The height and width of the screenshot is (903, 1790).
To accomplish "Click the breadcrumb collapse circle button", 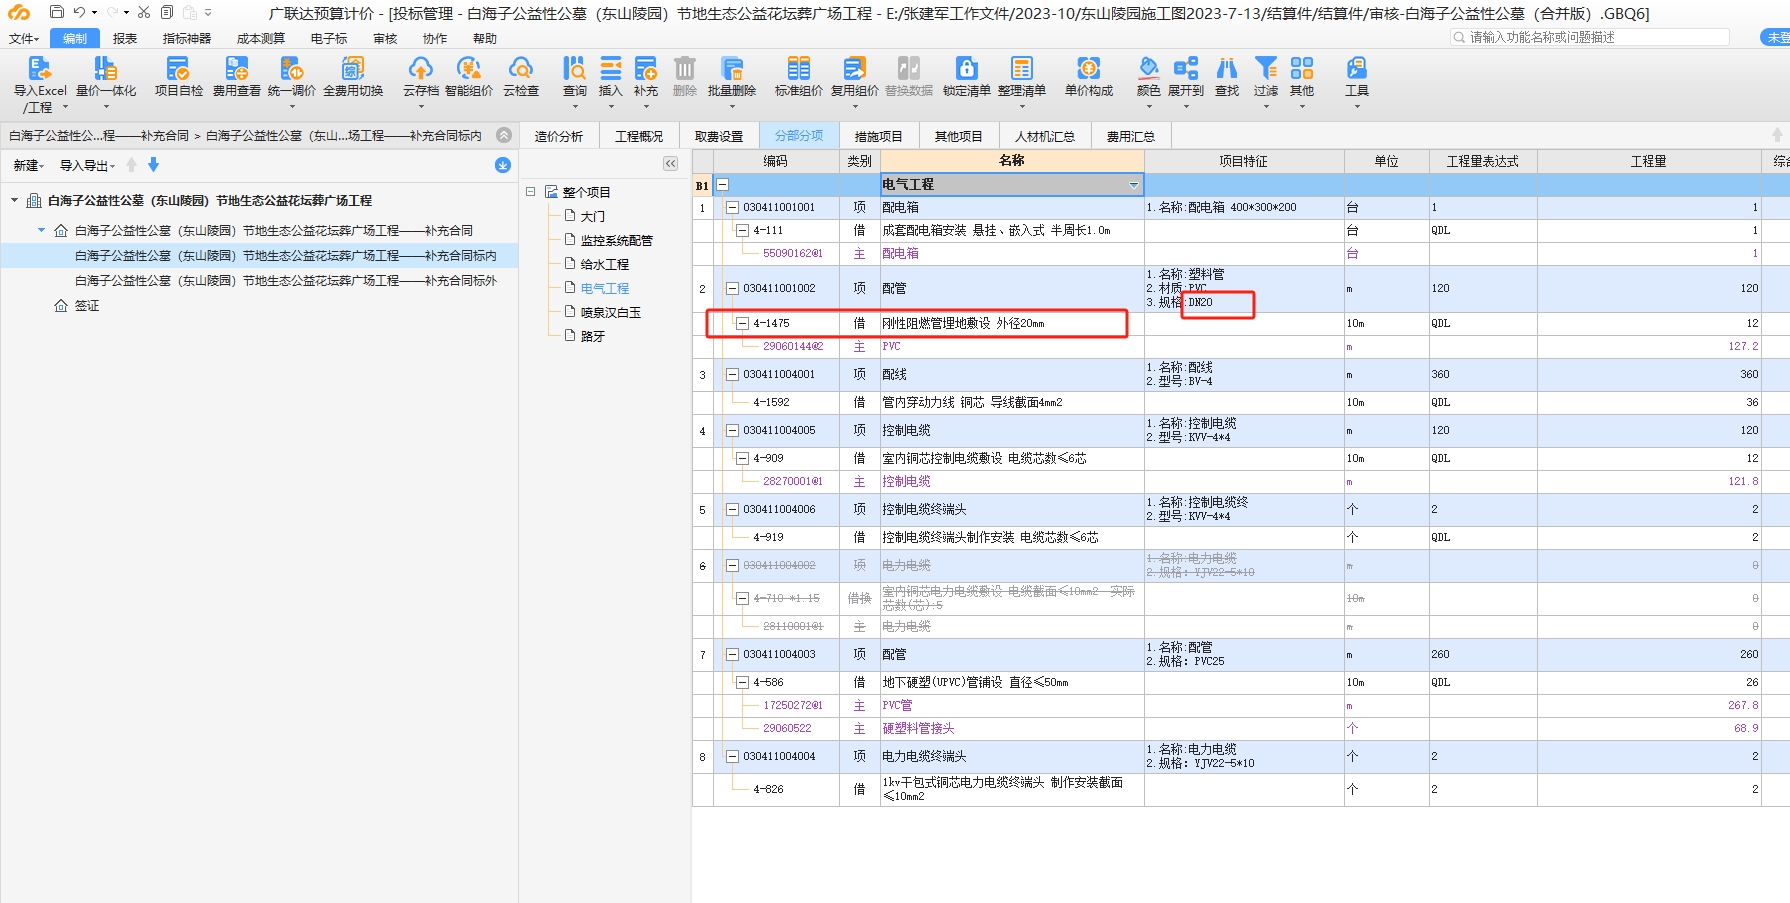I will tap(504, 135).
